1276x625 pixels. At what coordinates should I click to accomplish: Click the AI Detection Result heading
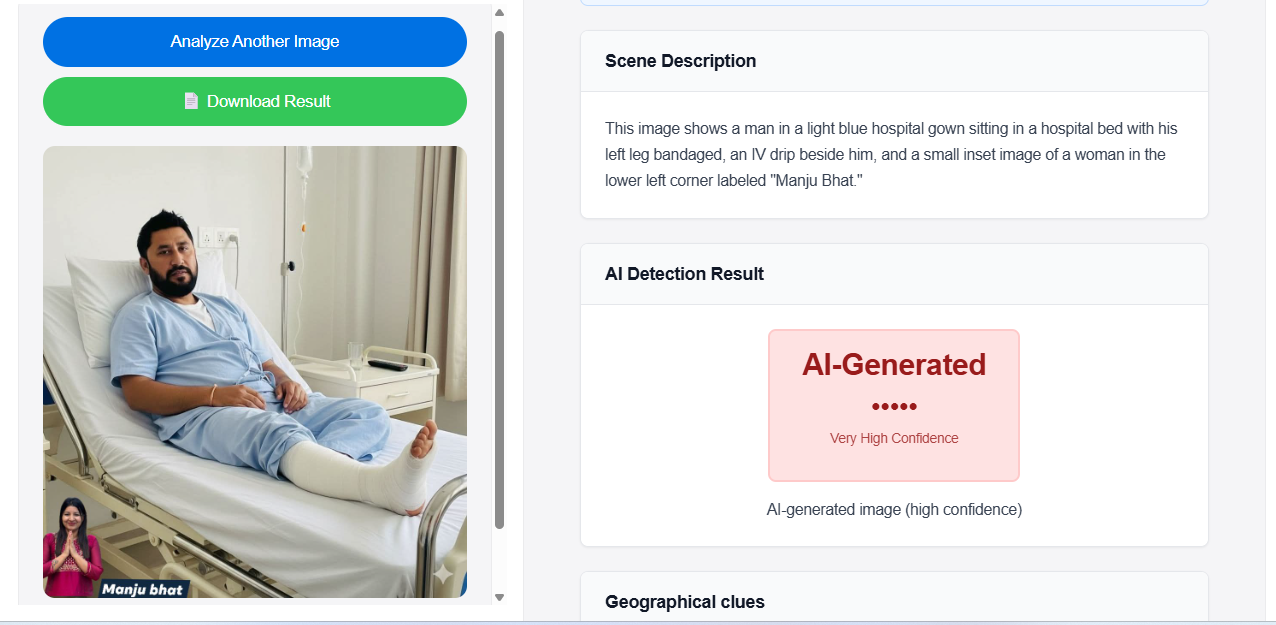coord(684,274)
